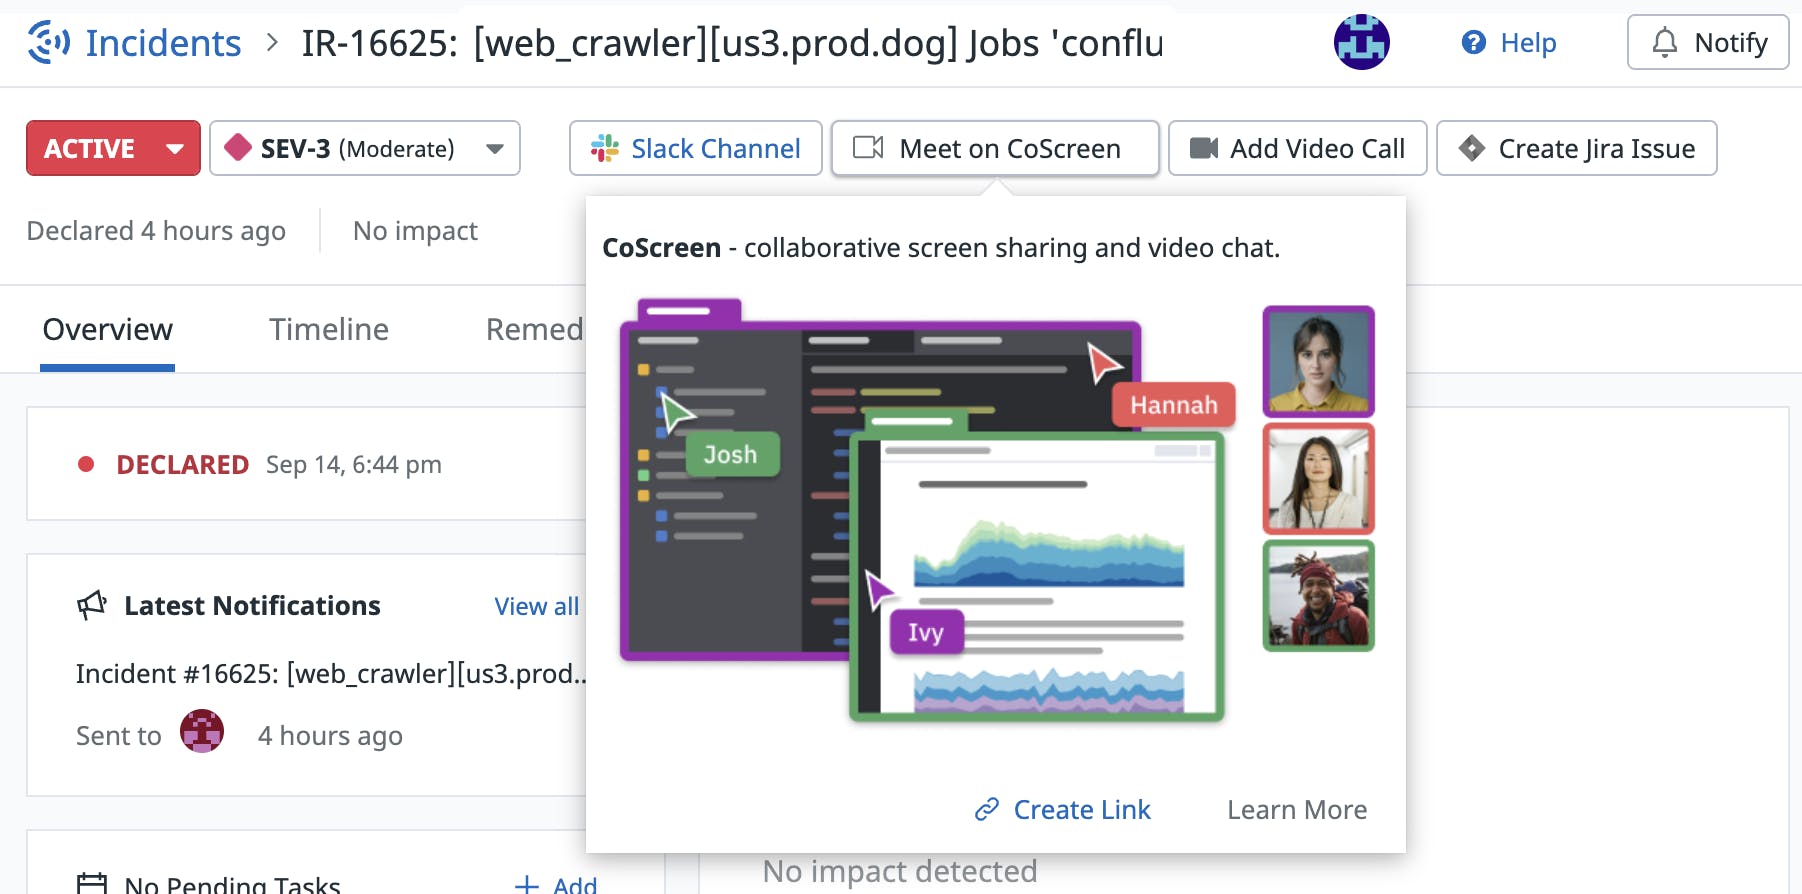The width and height of the screenshot is (1802, 894).
Task: Open the Slack Channel button
Action: (x=696, y=148)
